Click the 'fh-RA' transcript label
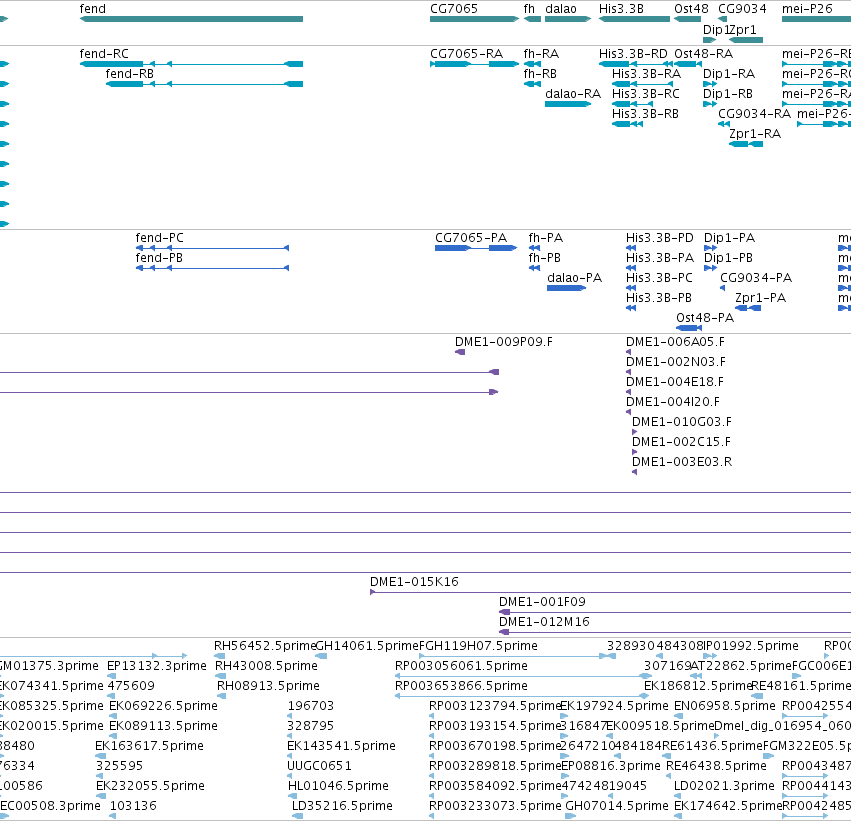The image size is (851, 821). (541, 54)
